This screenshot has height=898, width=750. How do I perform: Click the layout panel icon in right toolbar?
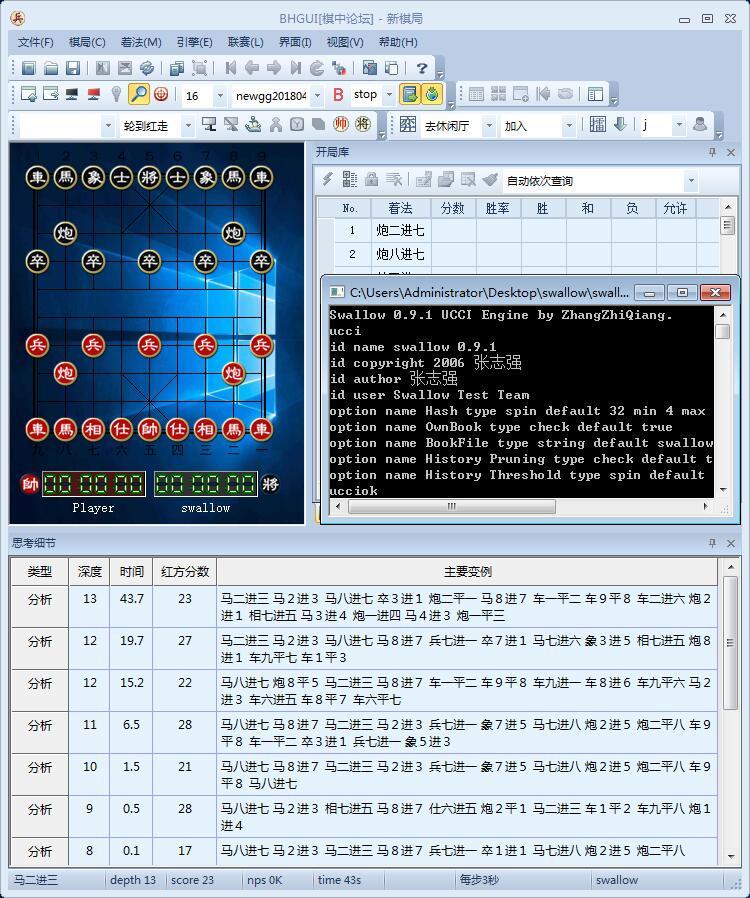coord(595,94)
